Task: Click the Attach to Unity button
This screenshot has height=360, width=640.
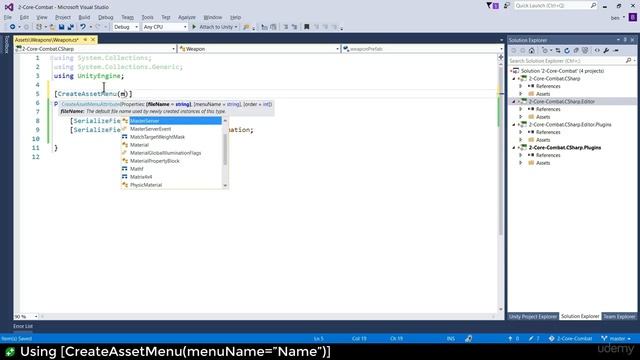Action: 215,27
